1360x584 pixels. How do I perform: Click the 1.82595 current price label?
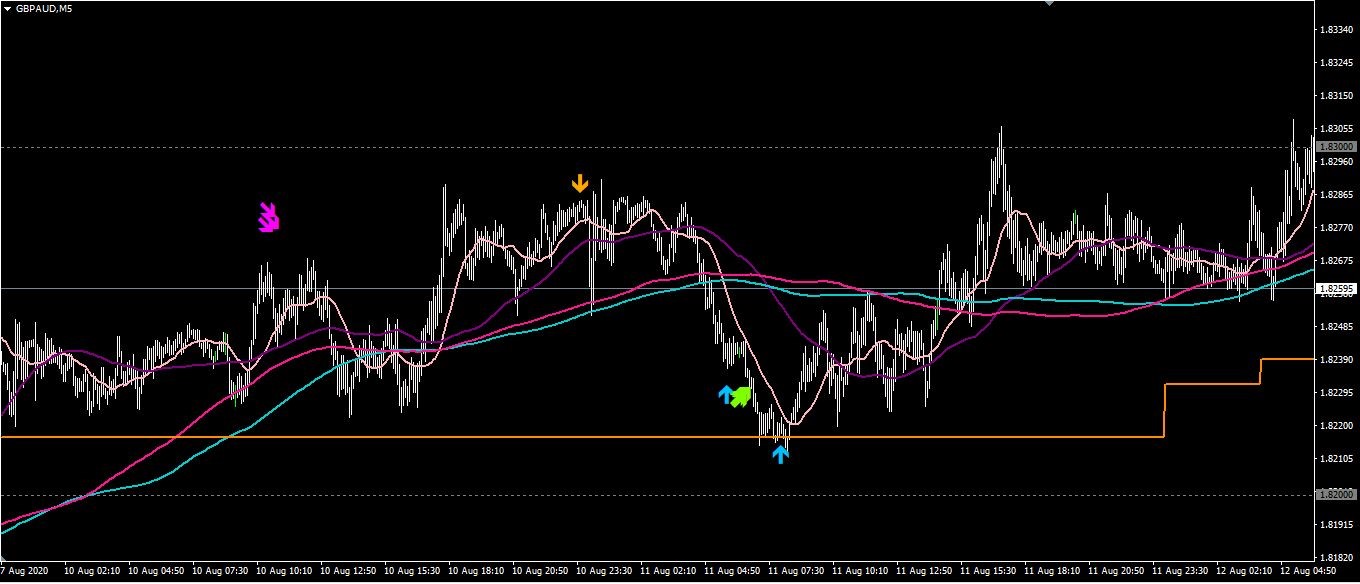[1337, 289]
